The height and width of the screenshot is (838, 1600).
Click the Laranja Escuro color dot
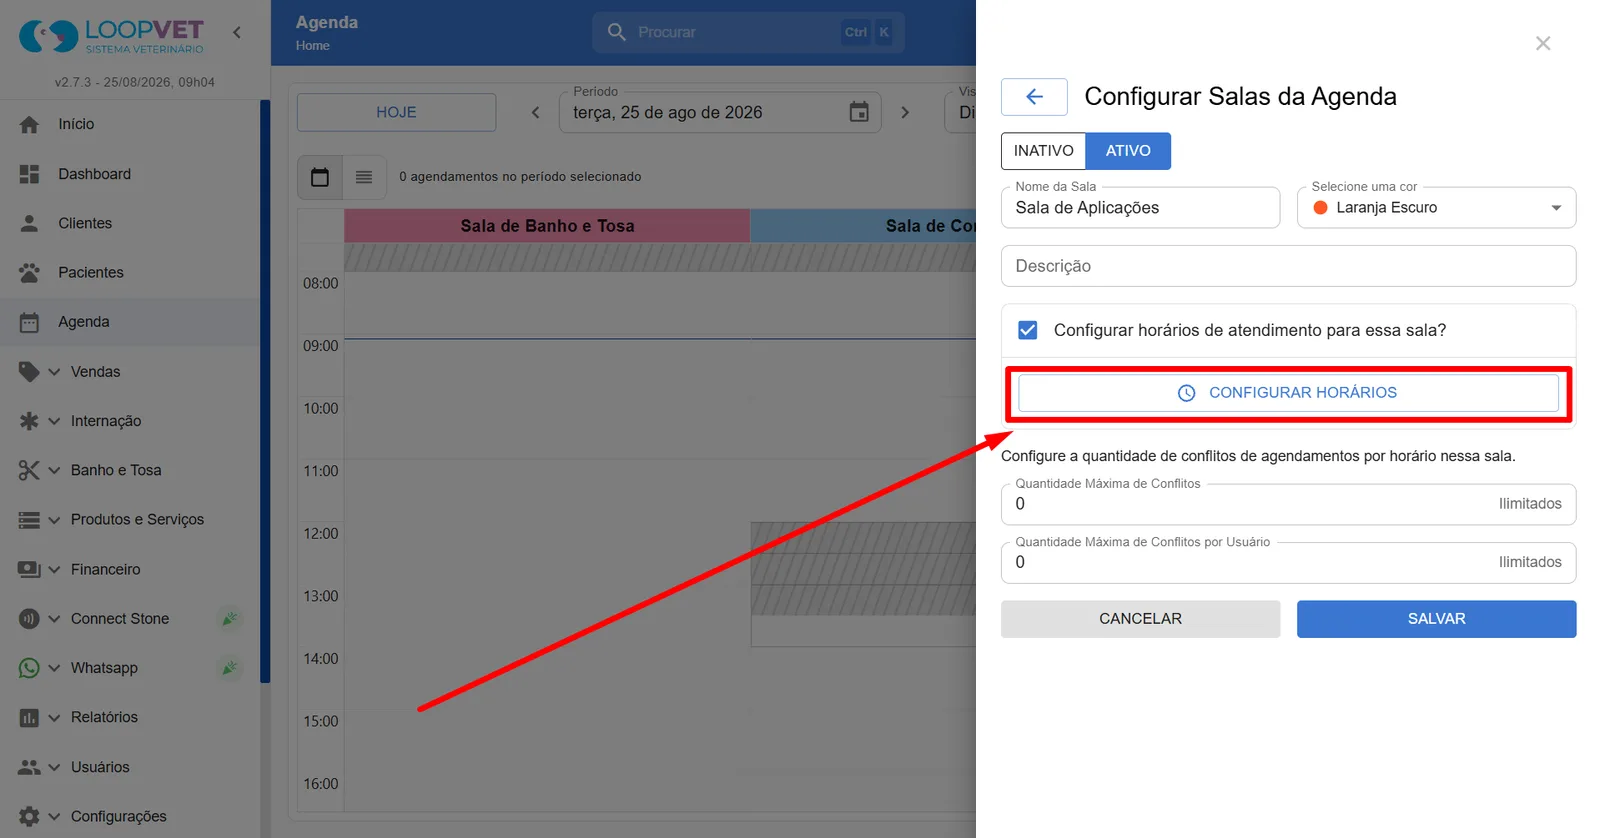point(1320,208)
